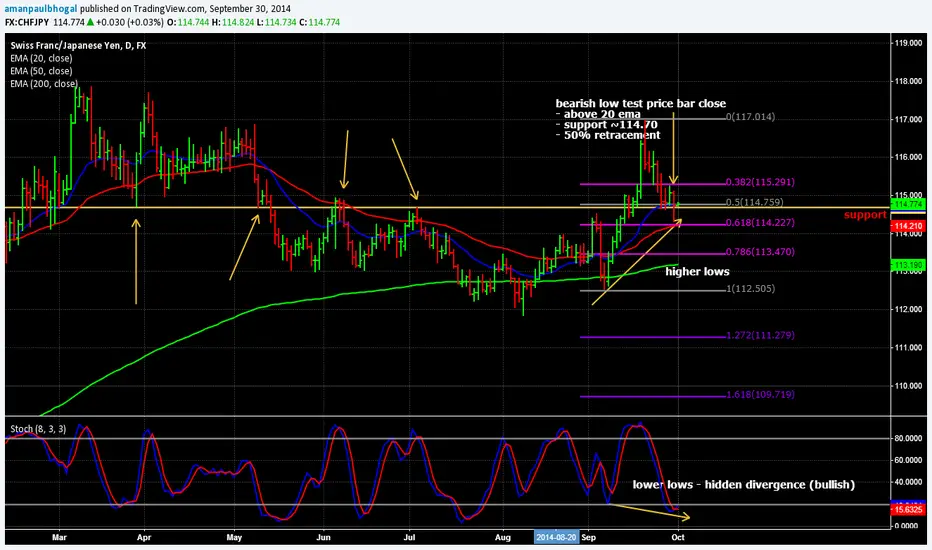Click the Fibonacci 1.618(109.719) level label

[x=760, y=394]
